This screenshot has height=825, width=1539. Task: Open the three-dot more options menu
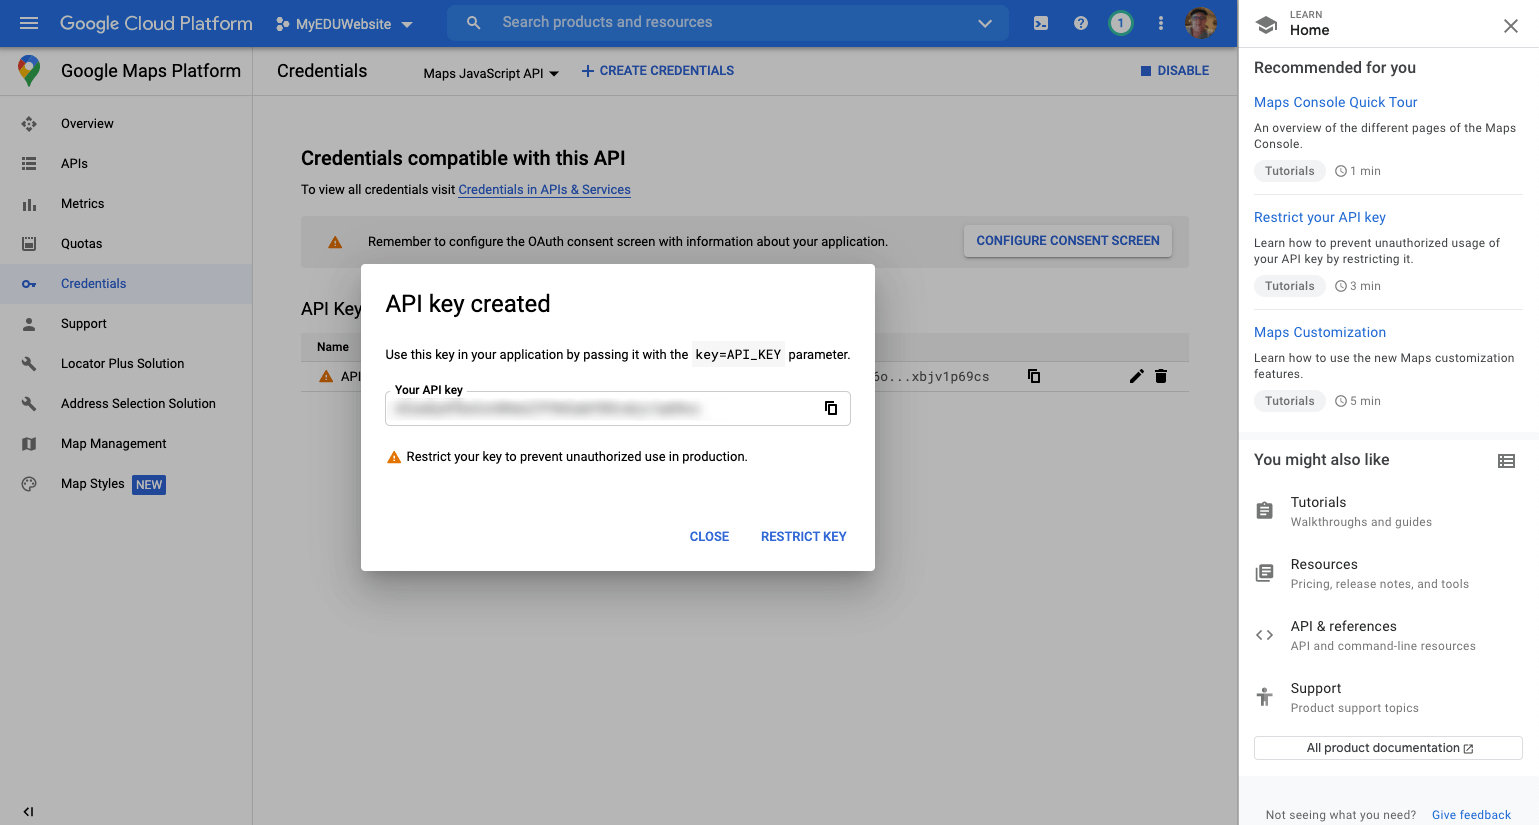(1160, 23)
